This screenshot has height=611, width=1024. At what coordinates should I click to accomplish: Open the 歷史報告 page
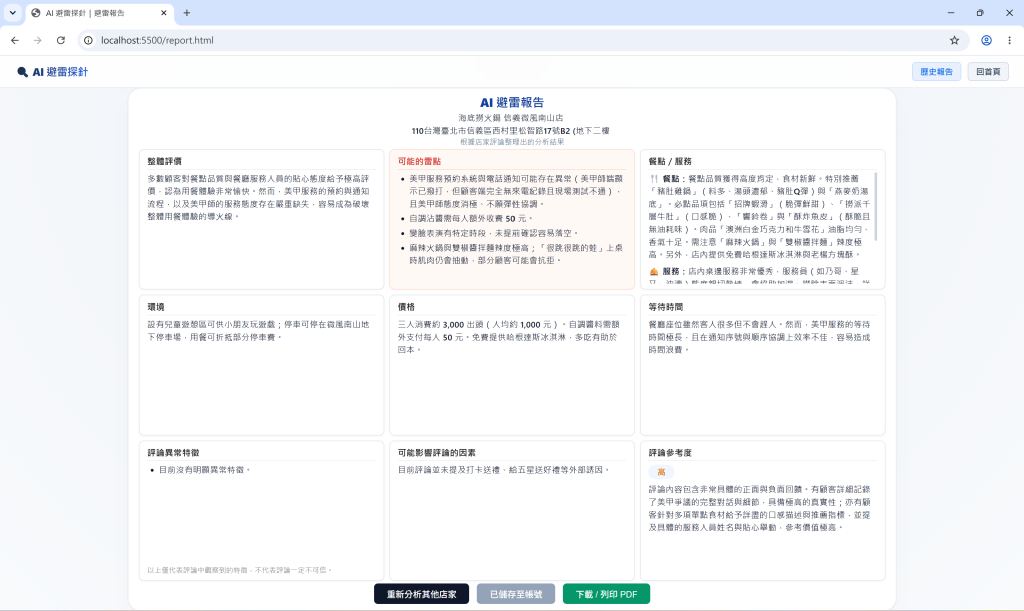click(936, 72)
